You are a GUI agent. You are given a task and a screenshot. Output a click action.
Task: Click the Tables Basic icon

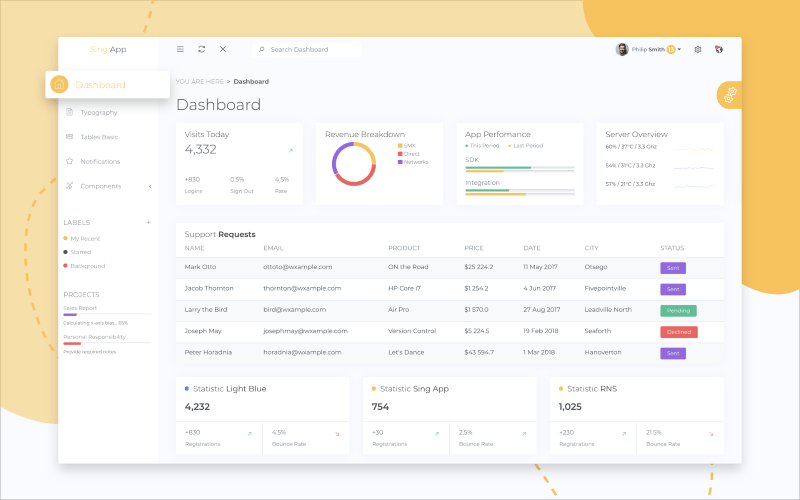coord(69,136)
